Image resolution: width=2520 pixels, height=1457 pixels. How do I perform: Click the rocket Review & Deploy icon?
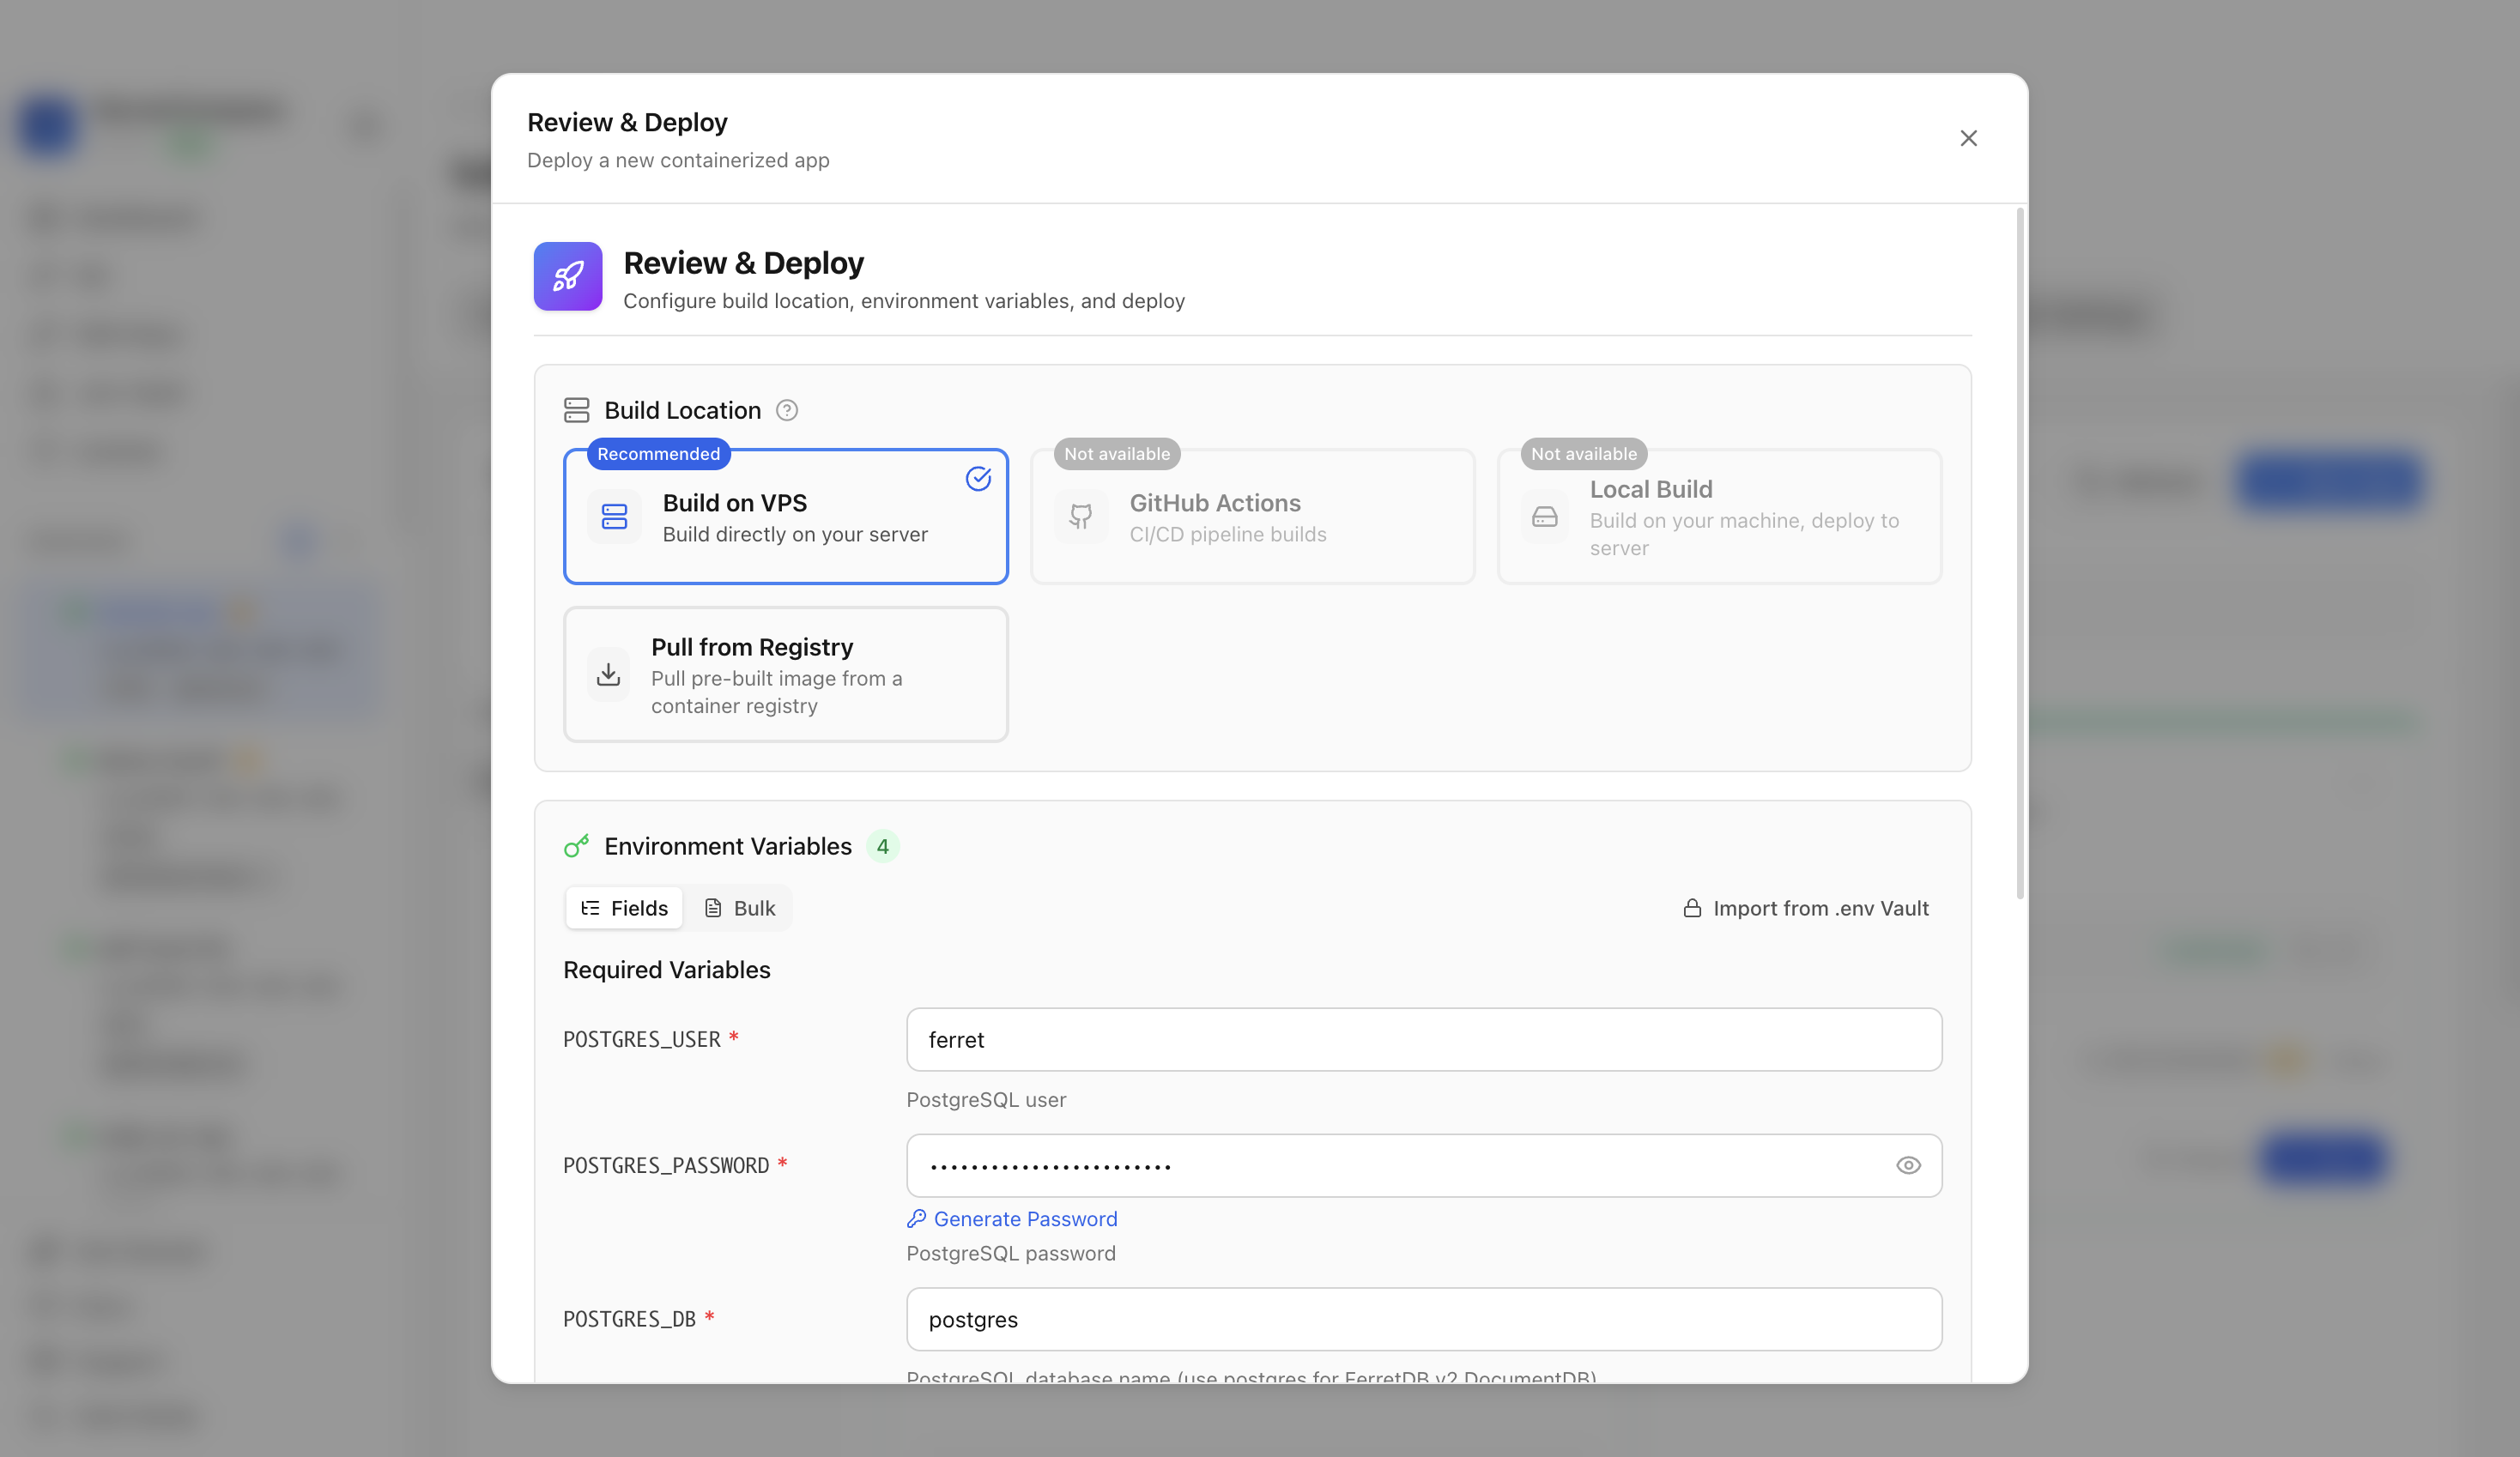pyautogui.click(x=568, y=276)
